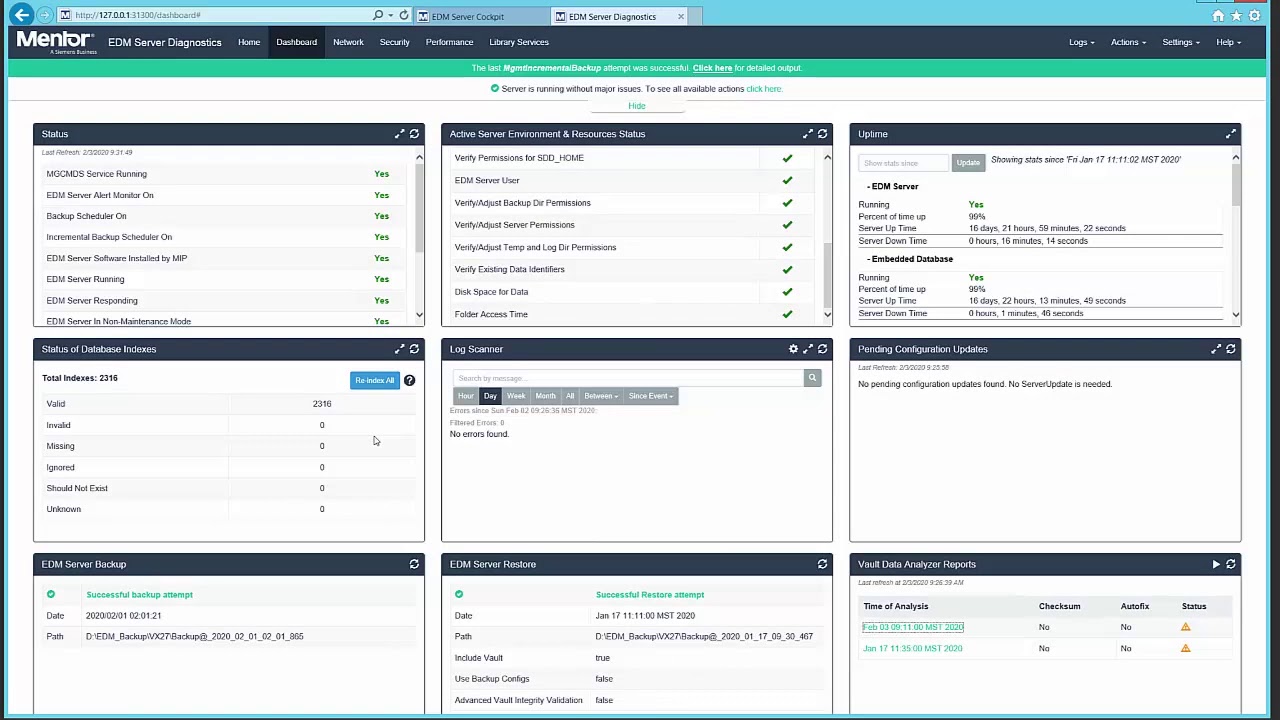
Task: Select All log range filter
Action: 570,396
